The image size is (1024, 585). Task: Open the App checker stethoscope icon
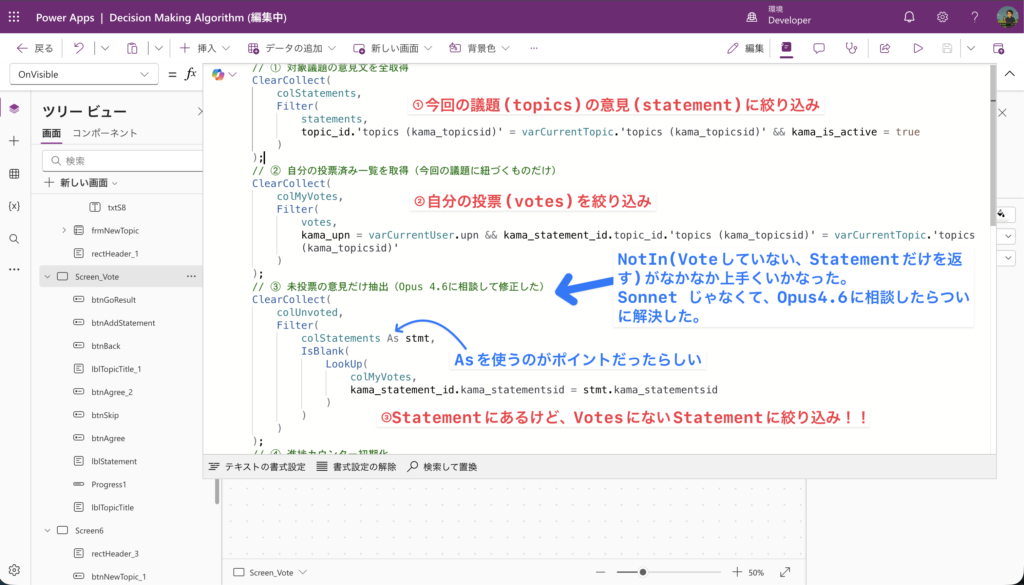coord(852,48)
